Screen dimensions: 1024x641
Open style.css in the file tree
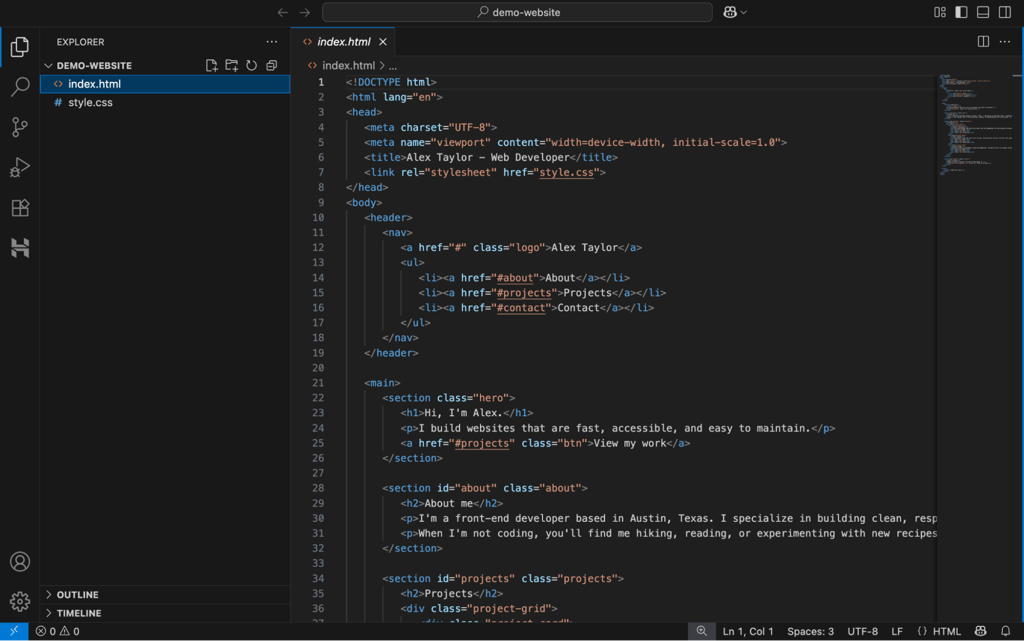[x=165, y=102]
